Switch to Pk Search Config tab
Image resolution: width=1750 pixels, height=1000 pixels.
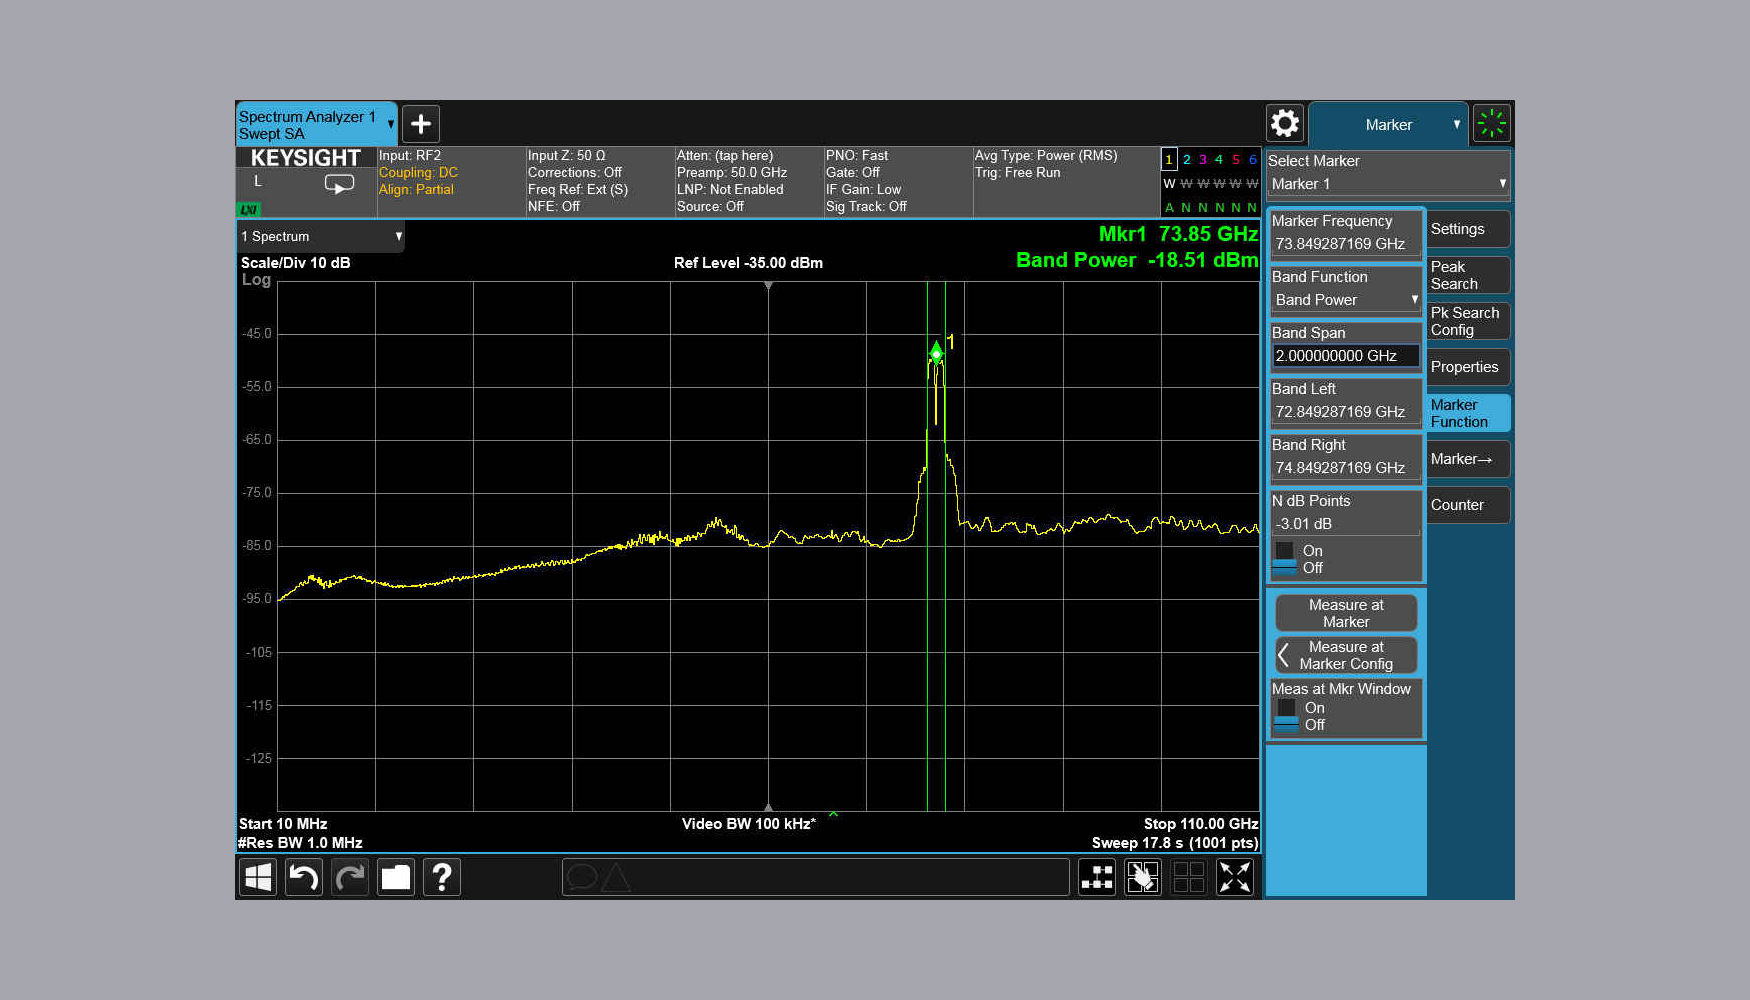pyautogui.click(x=1468, y=321)
